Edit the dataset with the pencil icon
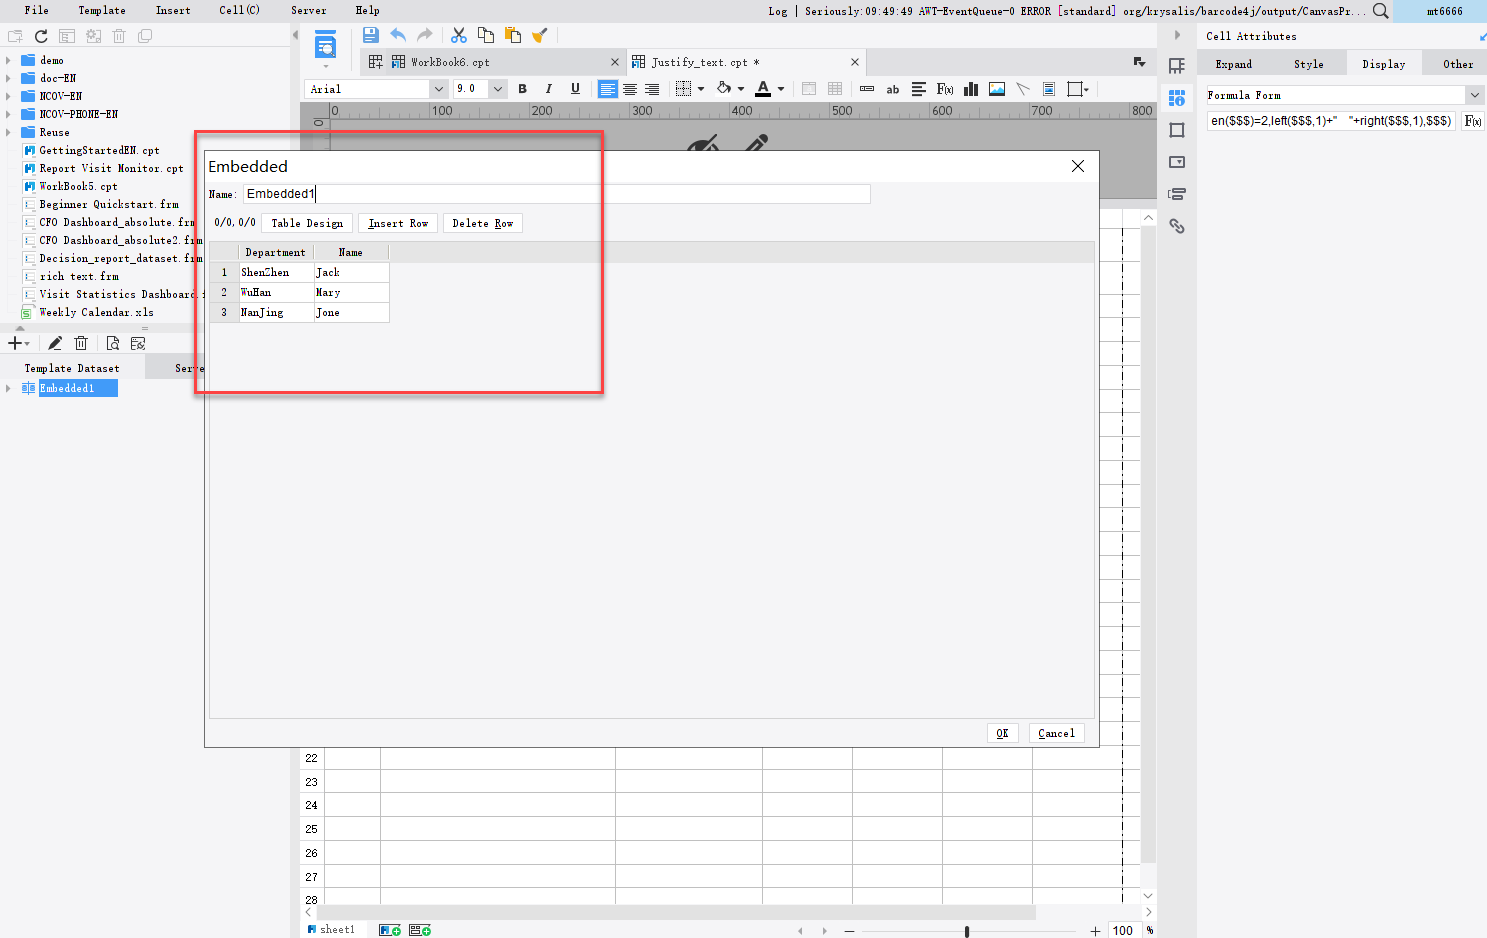1487x938 pixels. (55, 342)
